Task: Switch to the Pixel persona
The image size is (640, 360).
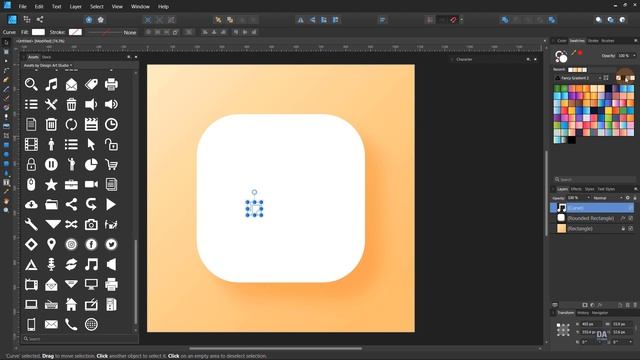Action: pos(27,19)
